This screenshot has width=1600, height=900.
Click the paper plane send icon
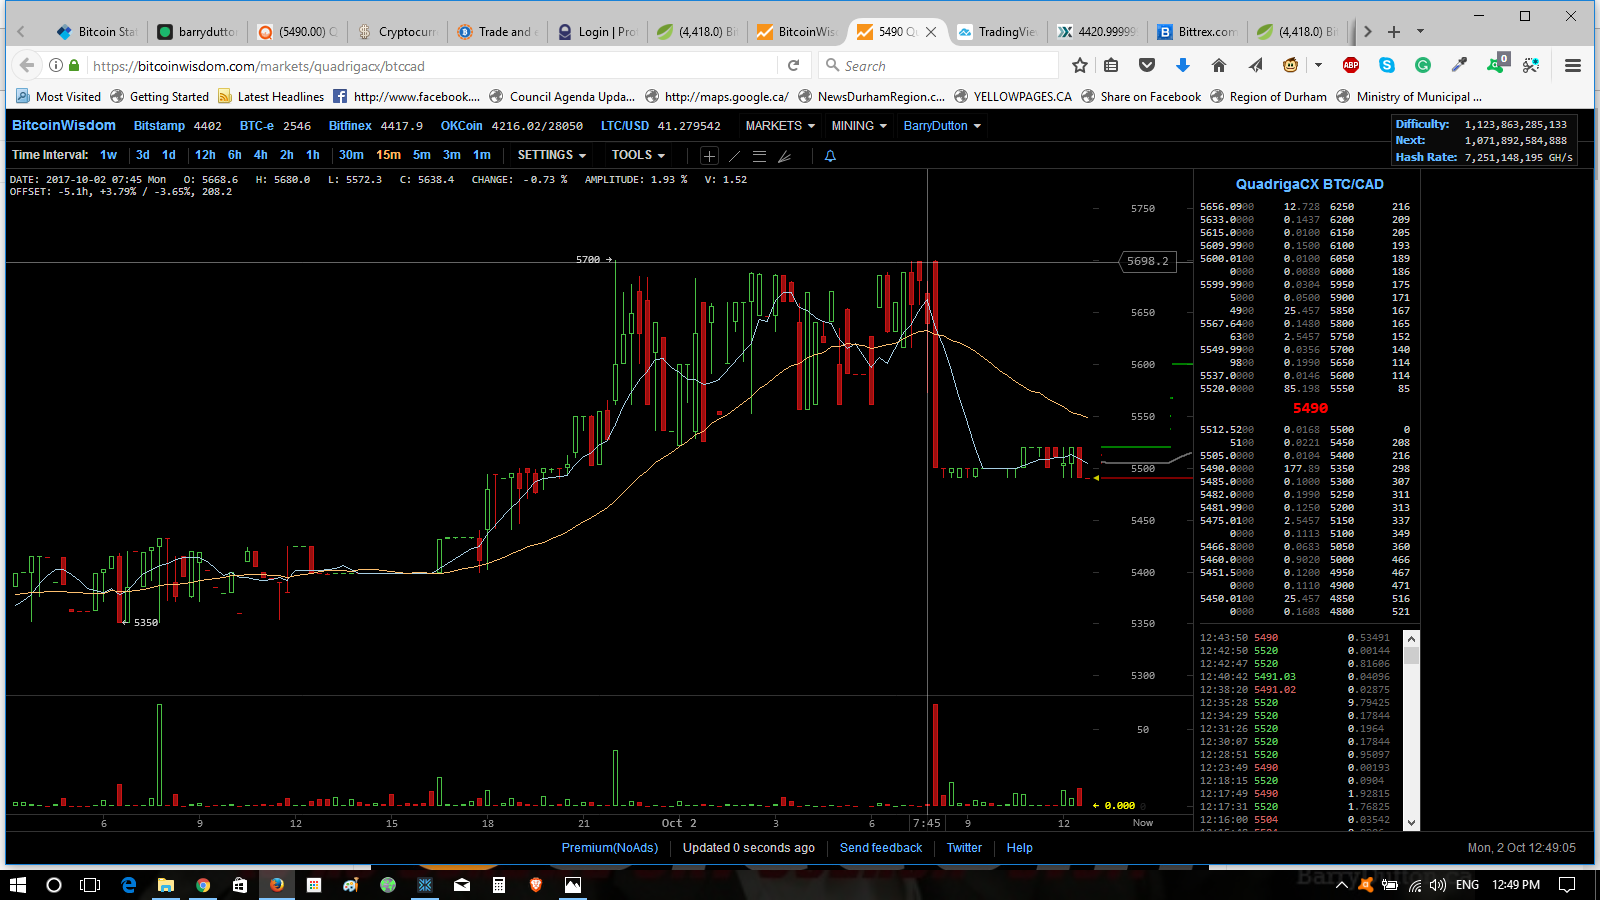click(x=1255, y=66)
